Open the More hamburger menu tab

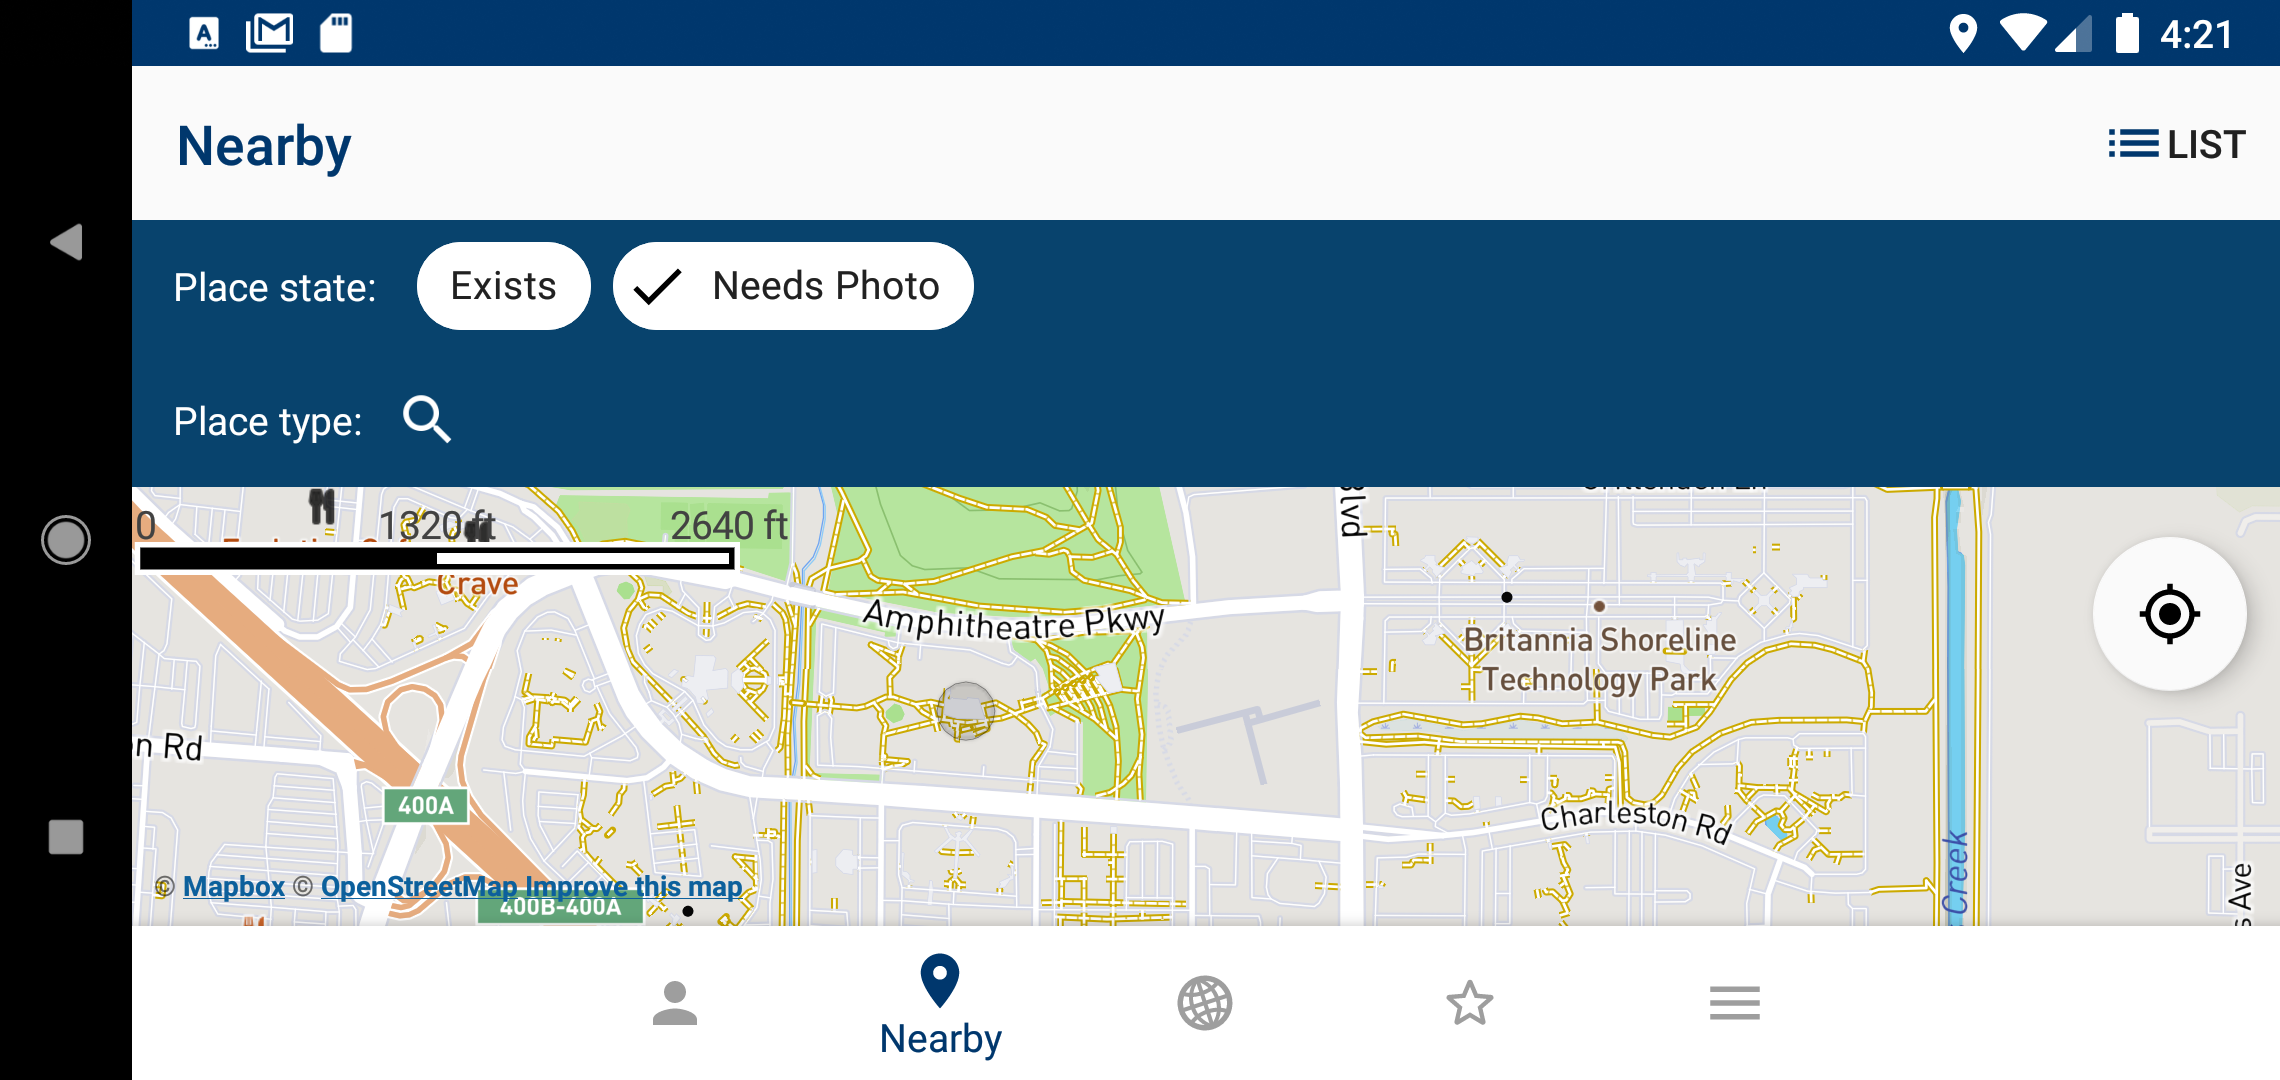pos(1735,1003)
